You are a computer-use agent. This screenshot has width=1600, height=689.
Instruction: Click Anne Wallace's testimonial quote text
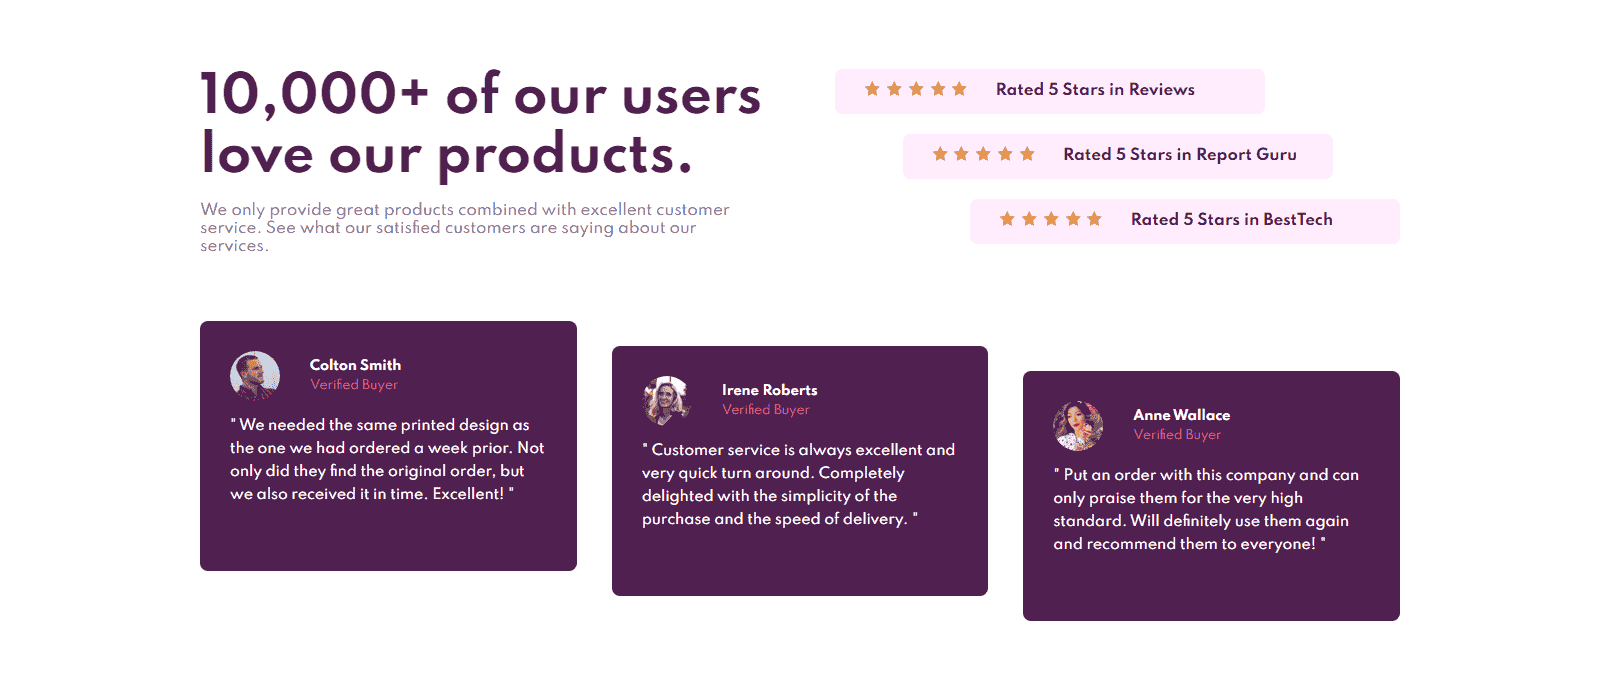[1205, 509]
